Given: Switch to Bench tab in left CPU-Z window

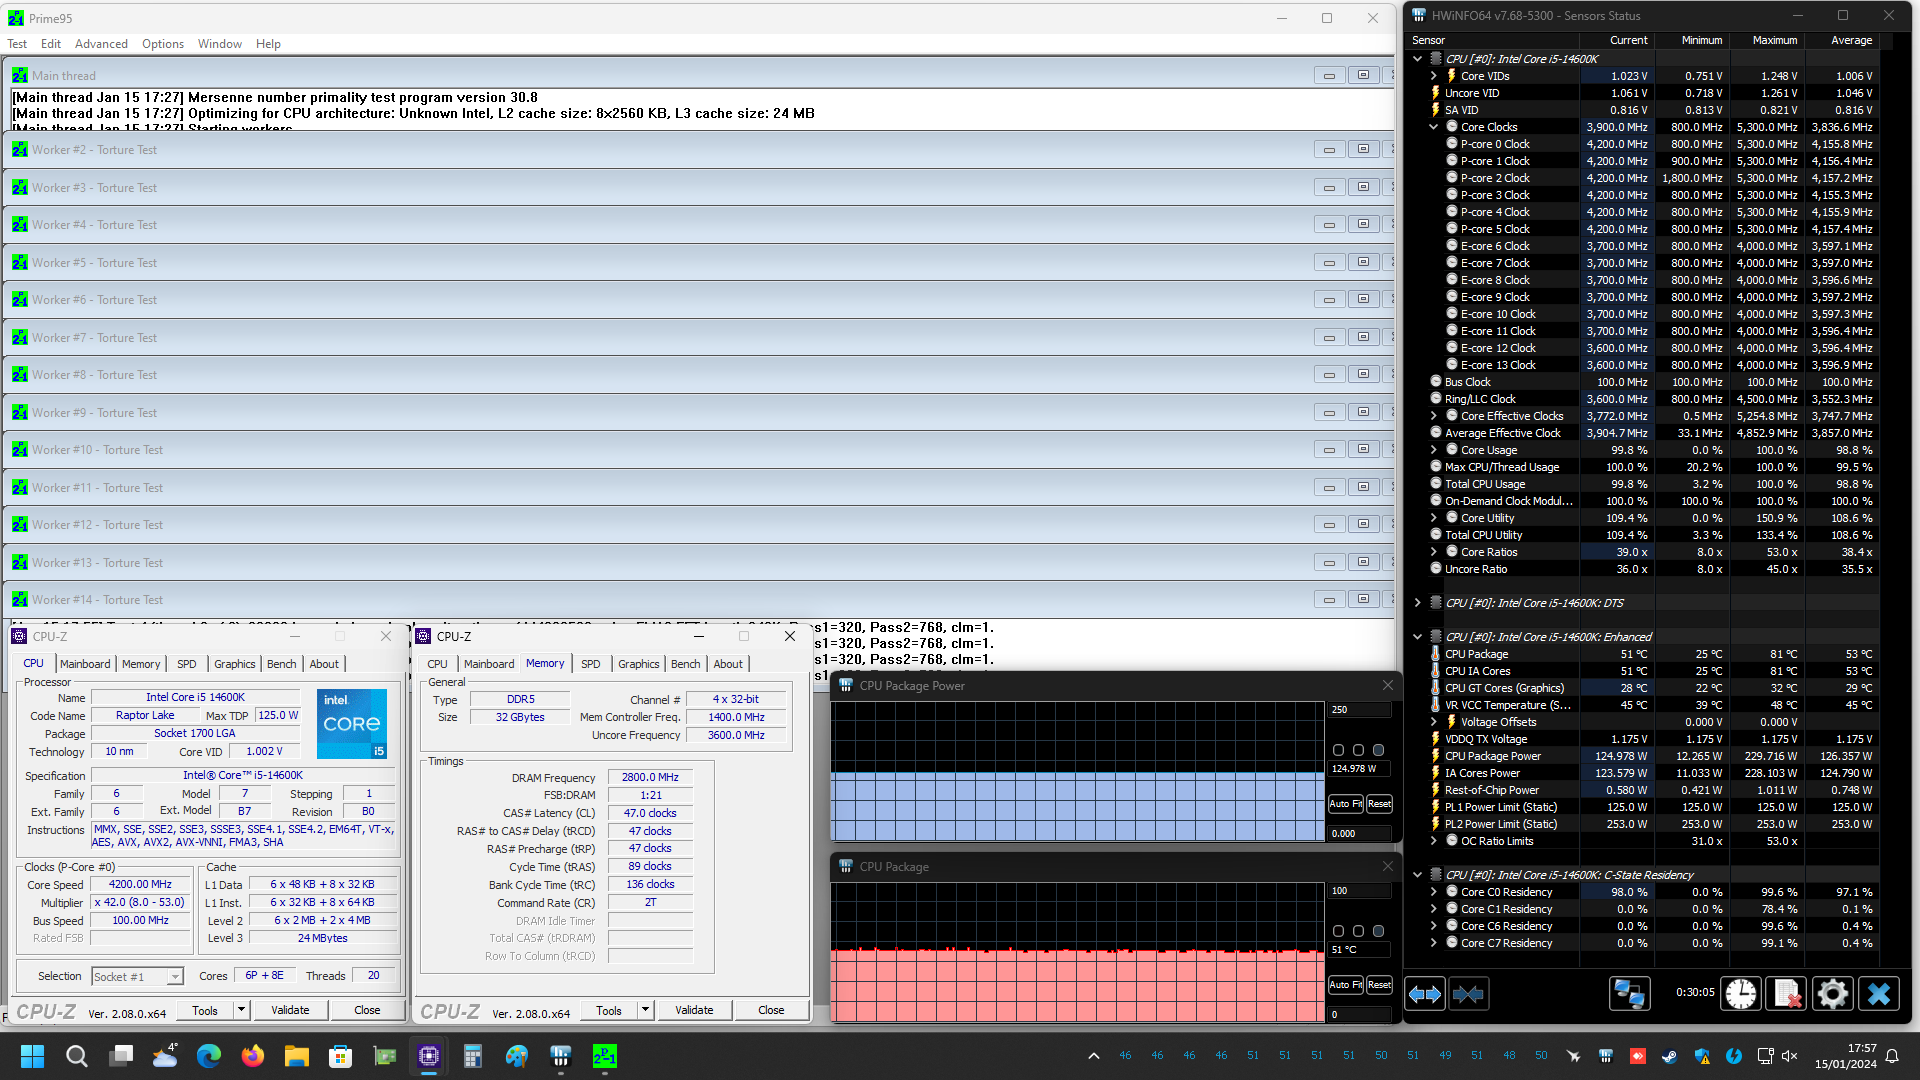Looking at the screenshot, I should (x=282, y=664).
